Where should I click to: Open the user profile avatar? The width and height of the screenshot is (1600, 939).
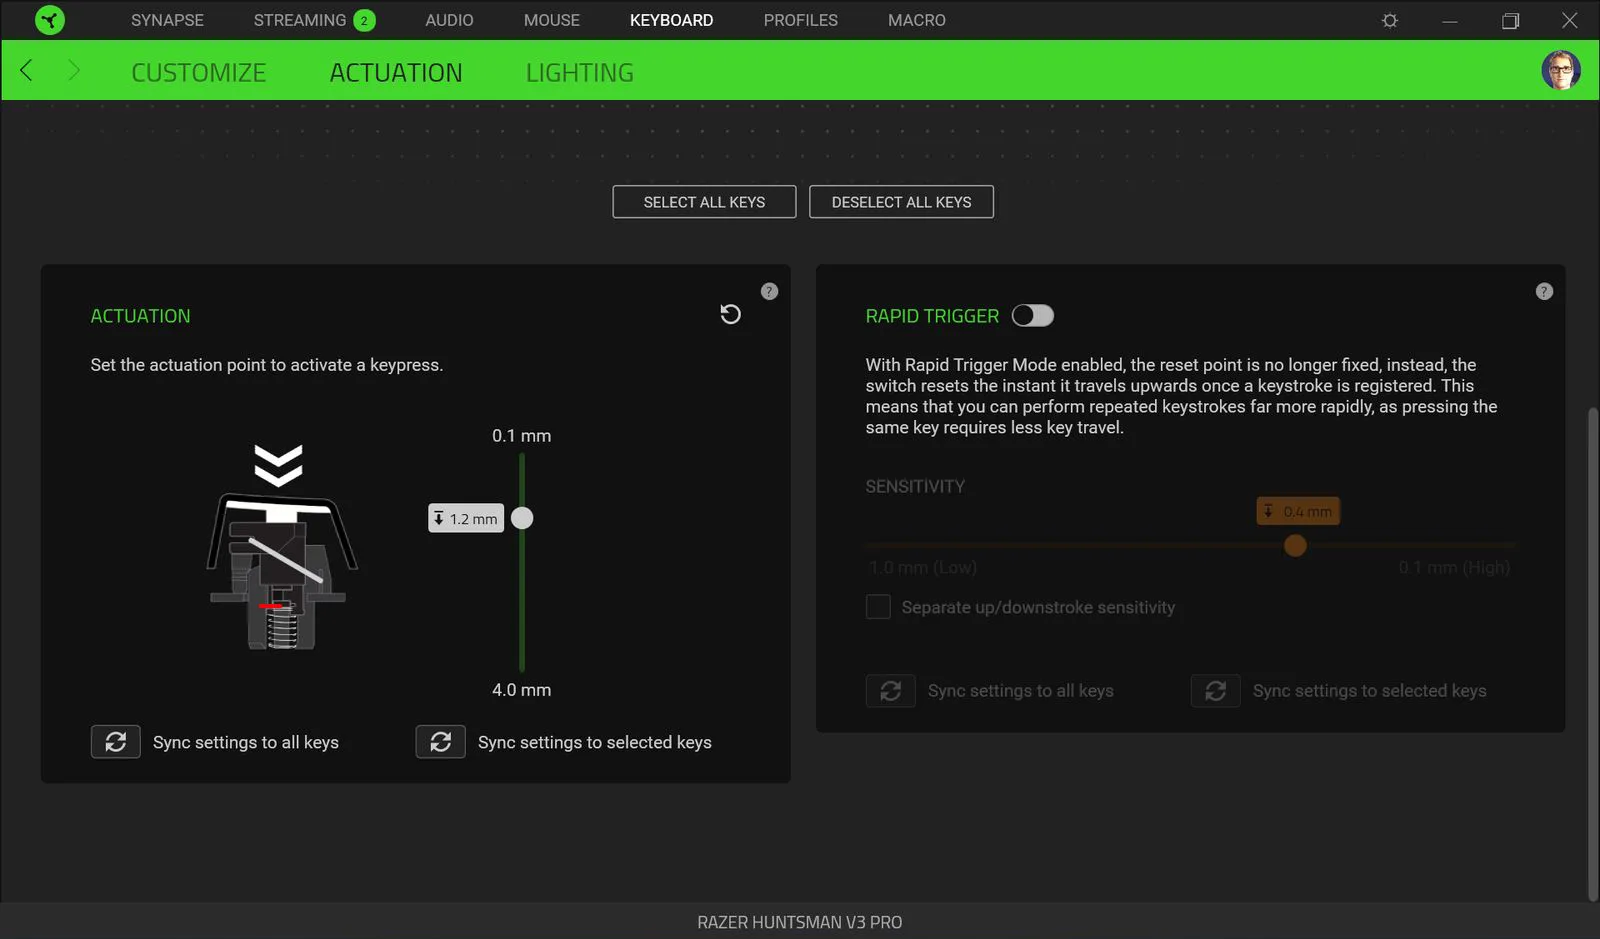coord(1561,70)
